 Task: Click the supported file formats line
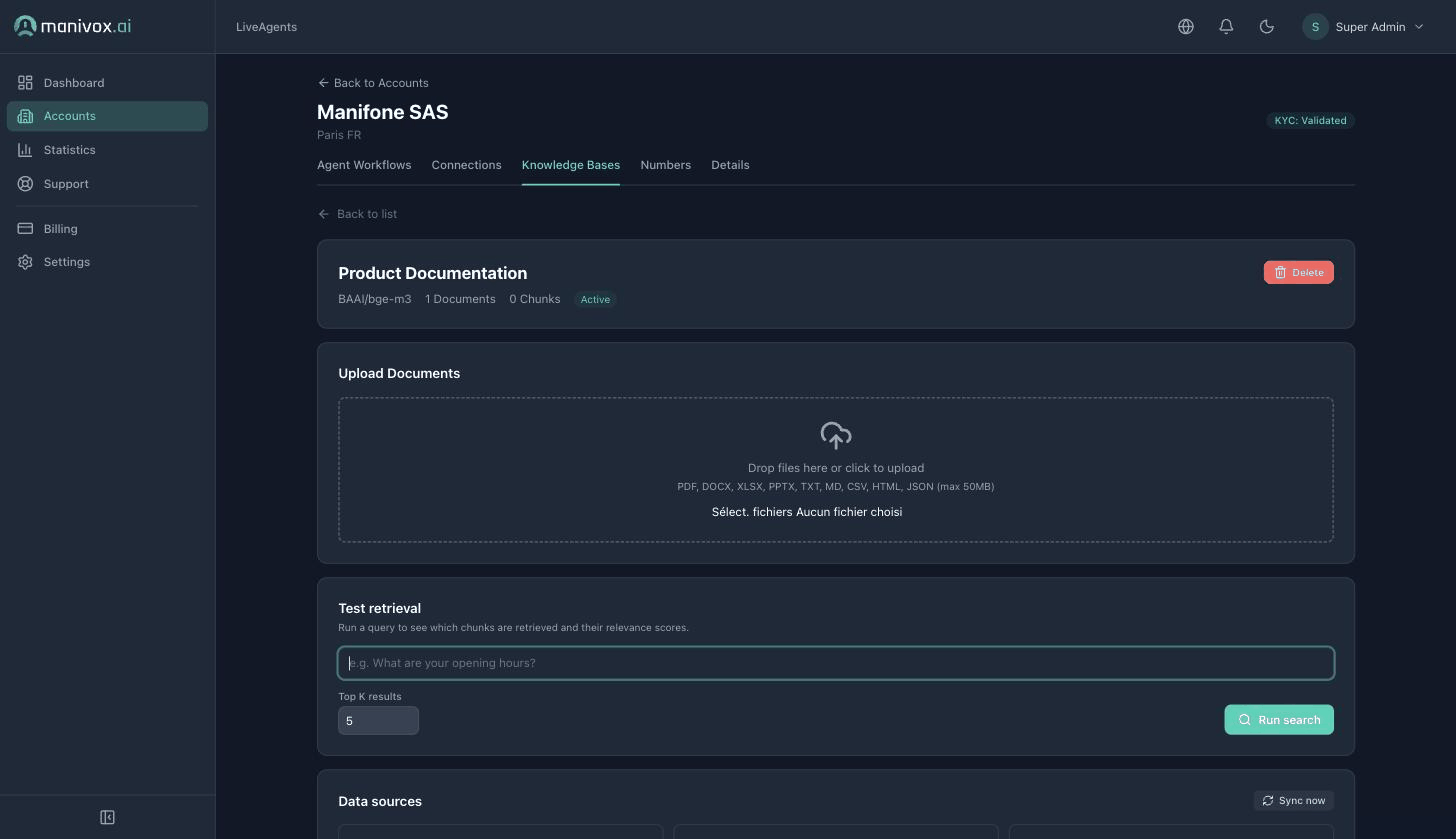[x=836, y=487]
